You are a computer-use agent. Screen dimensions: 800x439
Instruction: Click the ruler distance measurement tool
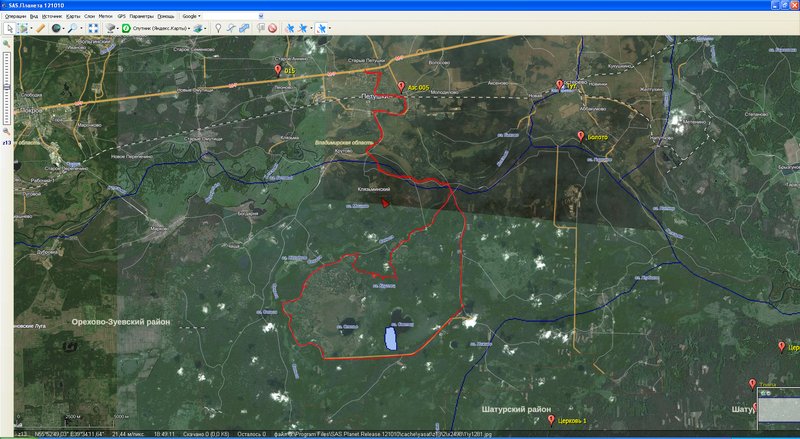click(x=41, y=28)
